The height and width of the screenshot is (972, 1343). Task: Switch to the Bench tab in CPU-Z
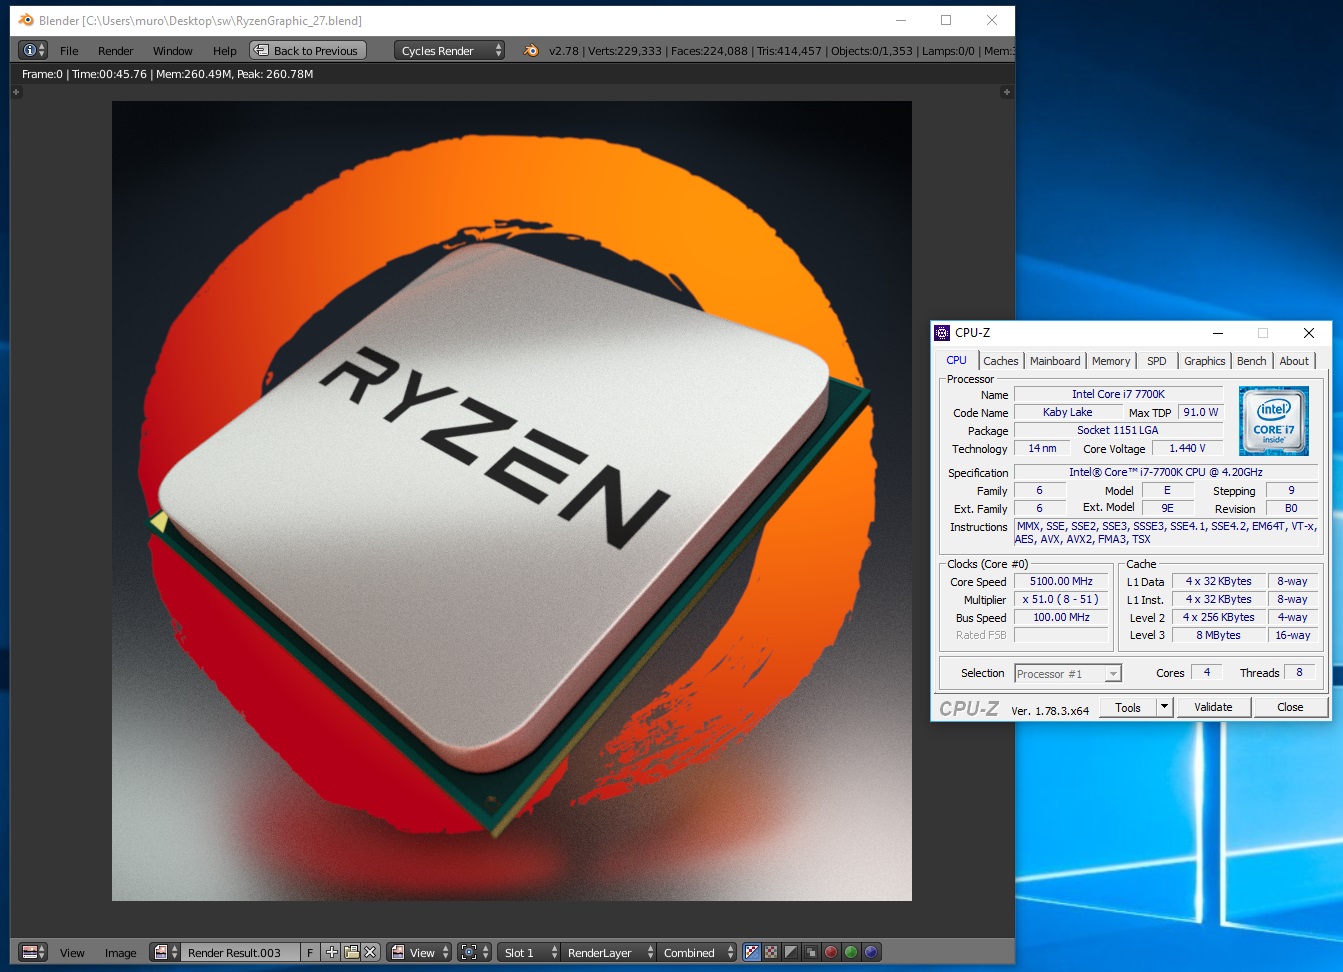1252,361
